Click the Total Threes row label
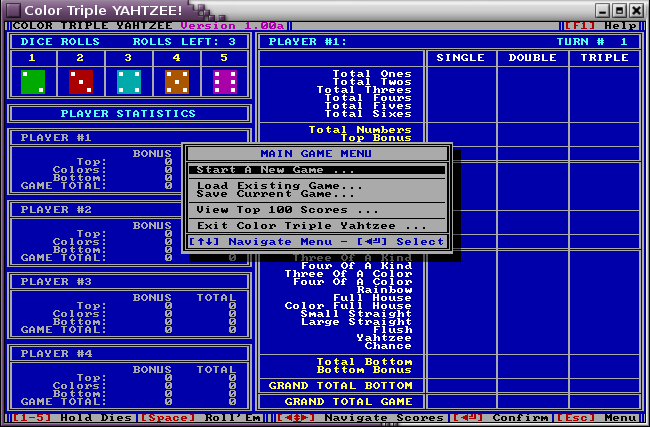Screen dimensions: 650x427 point(364,90)
